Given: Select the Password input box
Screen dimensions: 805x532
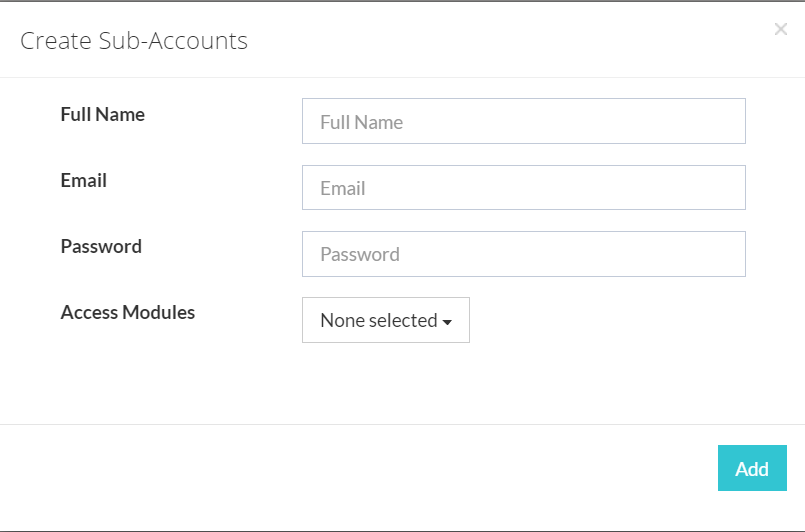Looking at the screenshot, I should (523, 254).
